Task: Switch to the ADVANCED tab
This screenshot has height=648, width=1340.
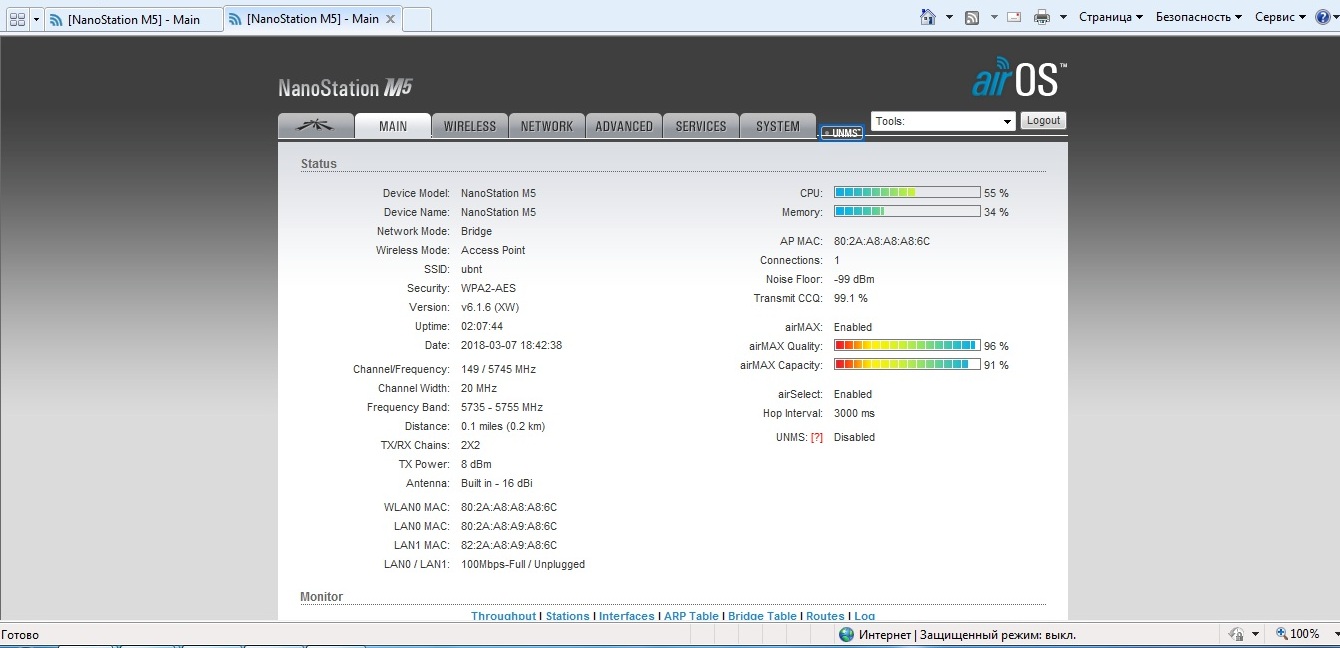Action: click(x=624, y=126)
